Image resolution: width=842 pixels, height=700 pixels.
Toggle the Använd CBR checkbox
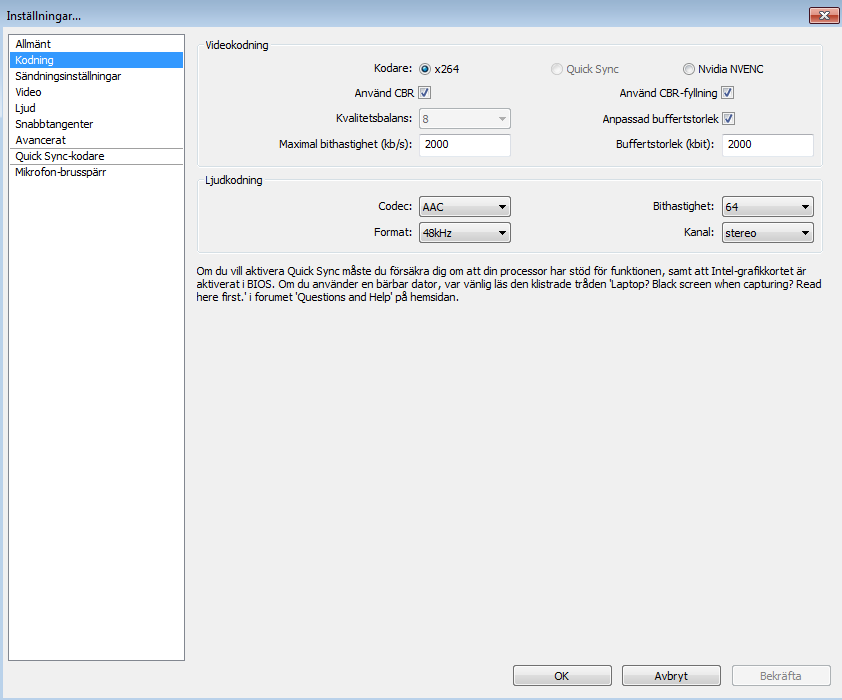pos(425,94)
